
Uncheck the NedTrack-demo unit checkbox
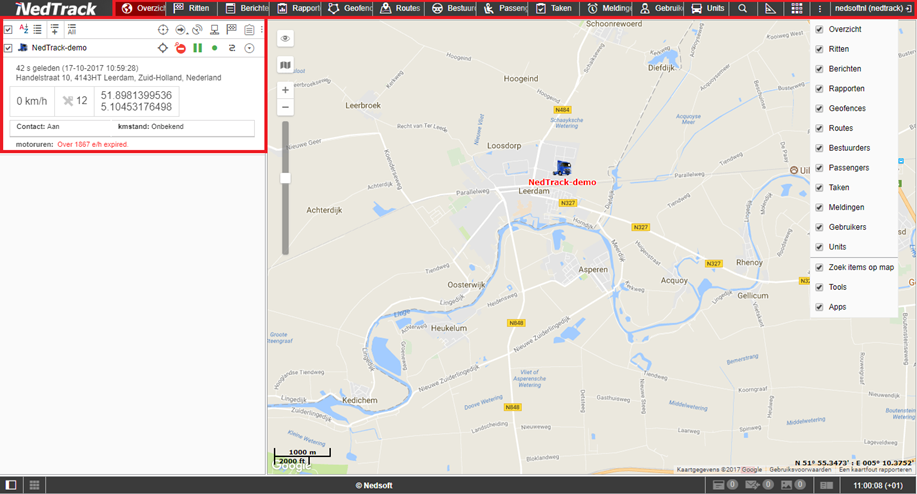(x=8, y=48)
